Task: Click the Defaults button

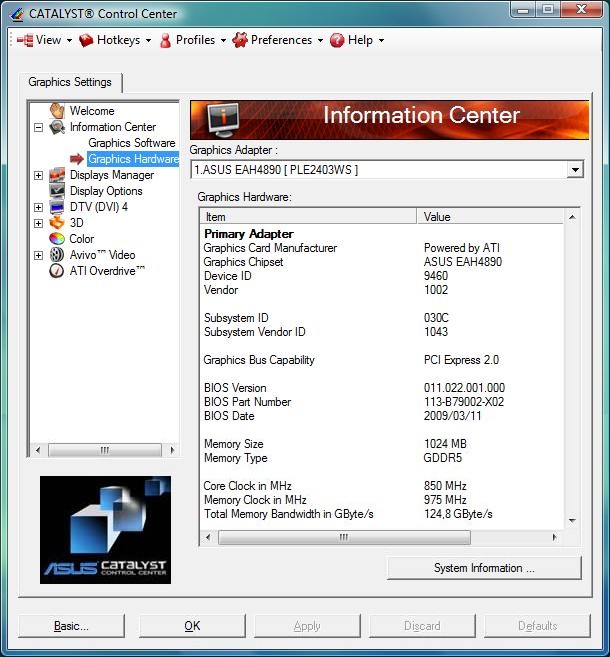Action: coord(538,626)
